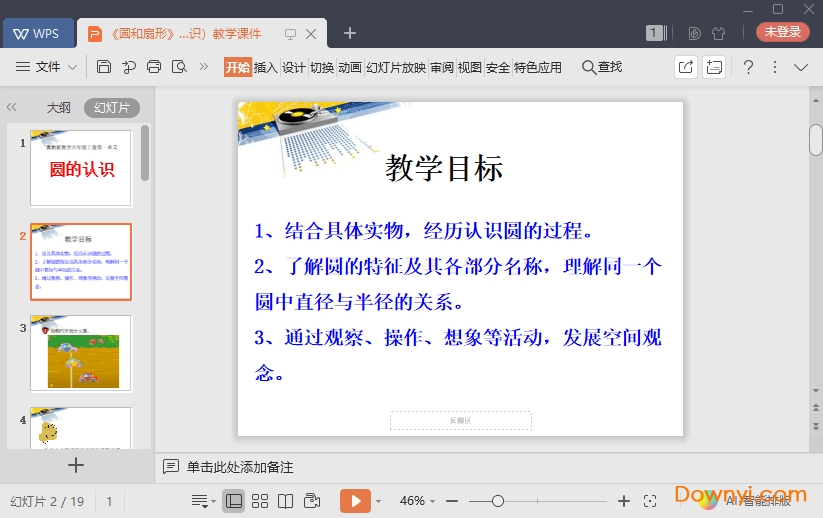Open the 文件 hamburger menu
The height and width of the screenshot is (518, 823).
[x=38, y=67]
